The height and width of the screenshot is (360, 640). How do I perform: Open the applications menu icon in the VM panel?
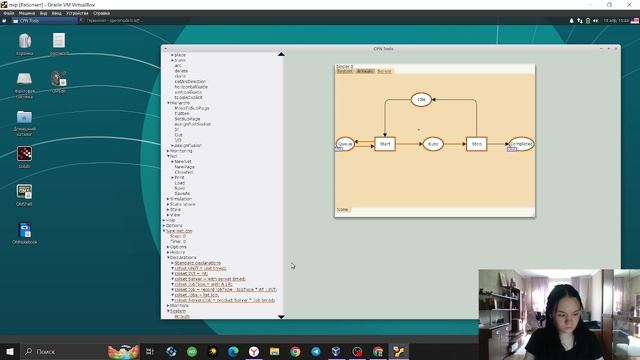tap(4, 20)
